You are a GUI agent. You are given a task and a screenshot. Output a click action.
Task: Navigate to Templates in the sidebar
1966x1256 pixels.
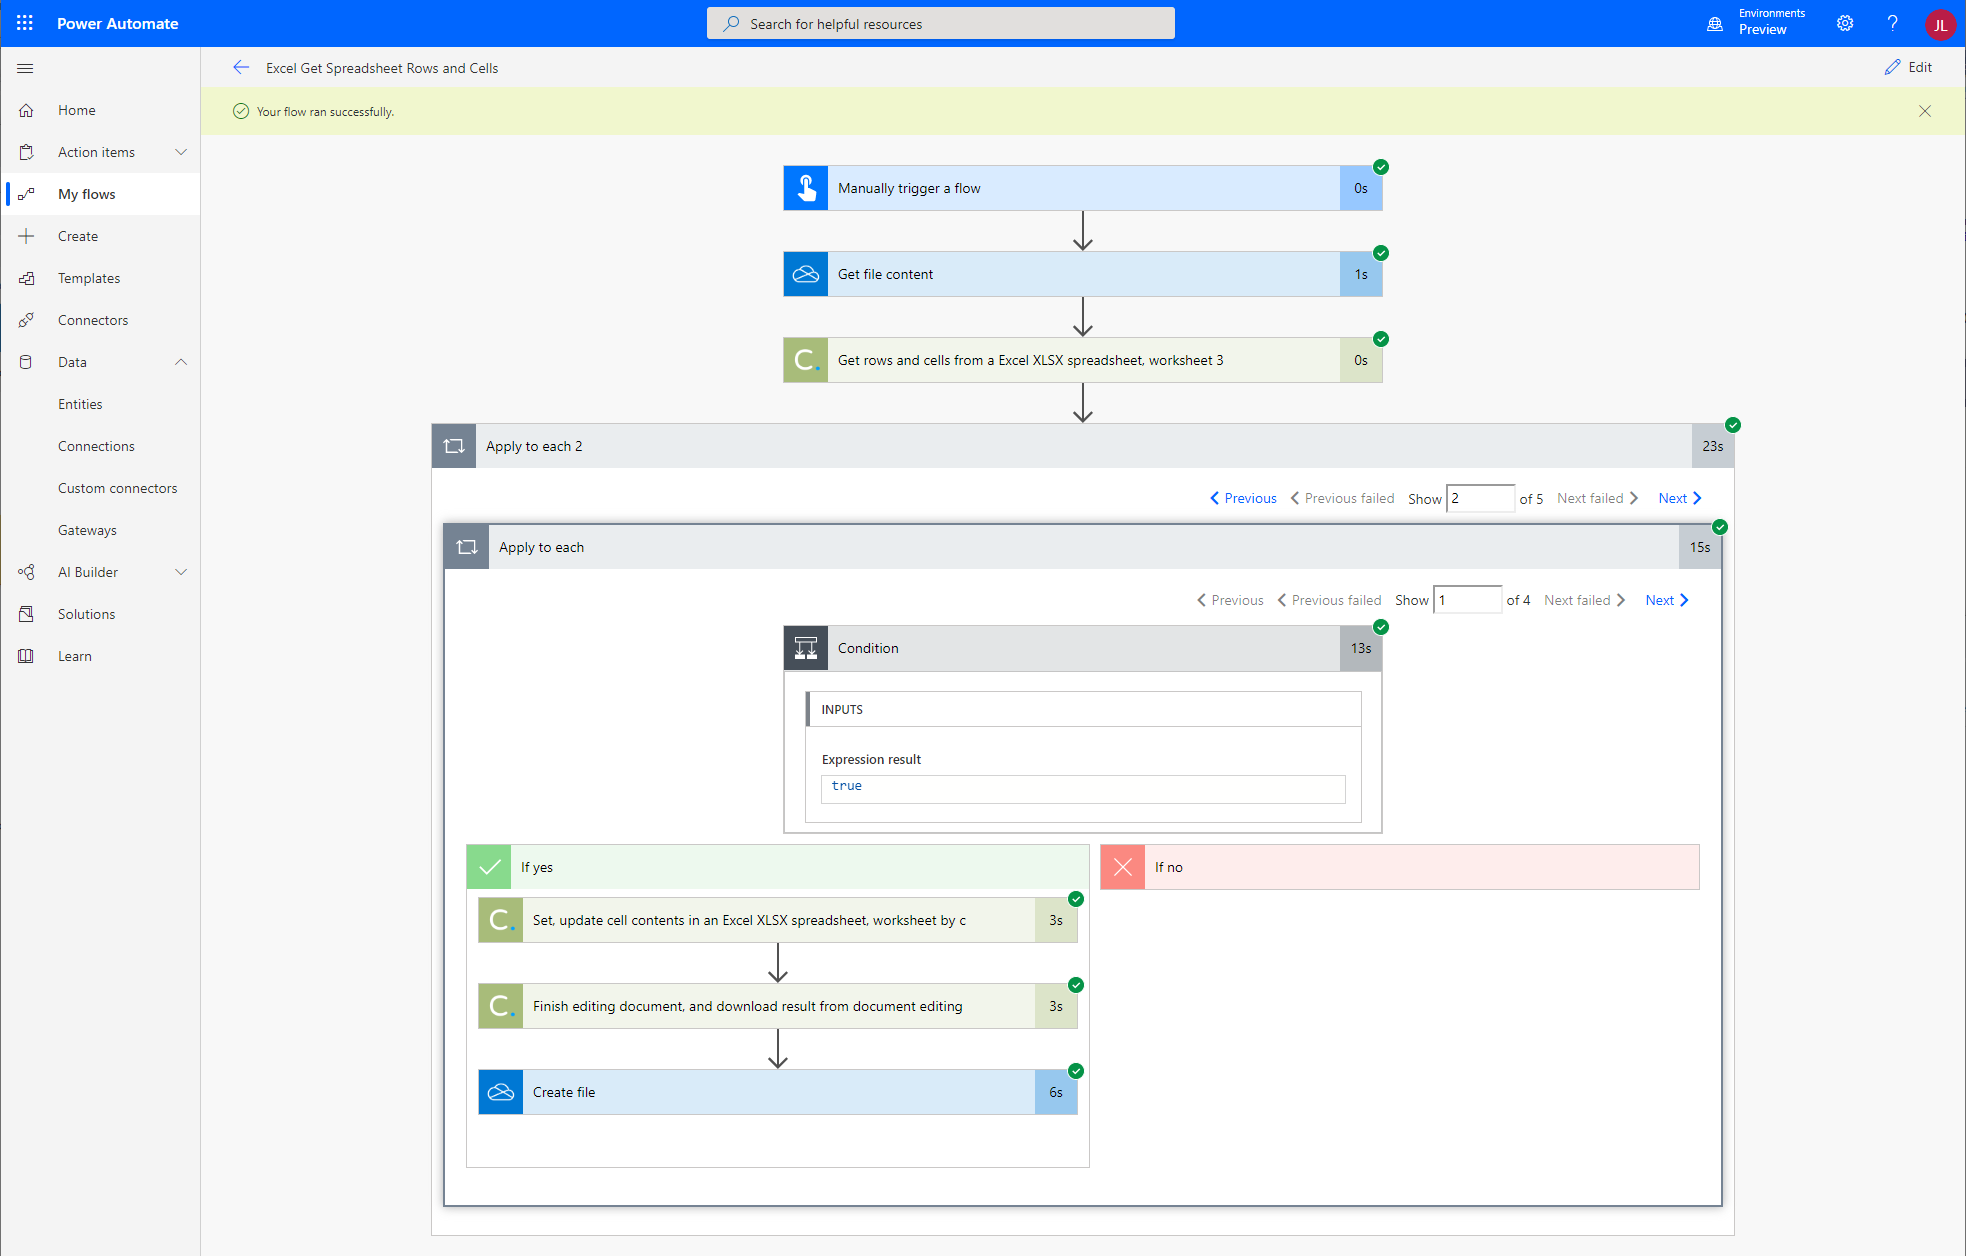point(89,278)
